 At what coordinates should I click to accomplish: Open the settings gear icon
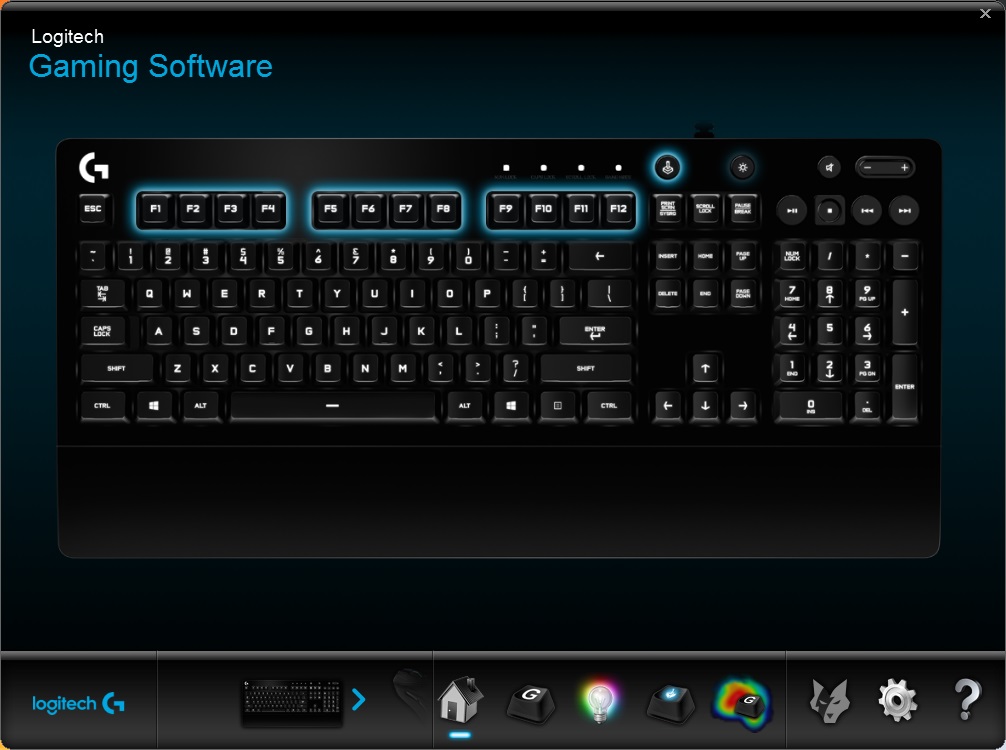[897, 701]
